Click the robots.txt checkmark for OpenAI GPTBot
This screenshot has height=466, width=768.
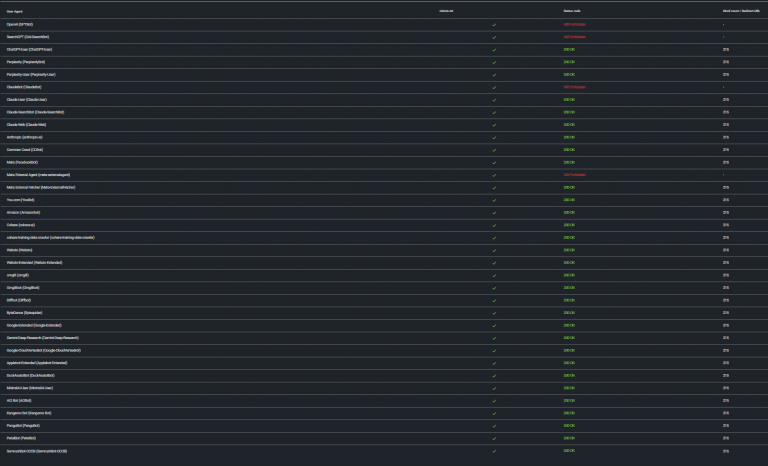[x=494, y=24]
